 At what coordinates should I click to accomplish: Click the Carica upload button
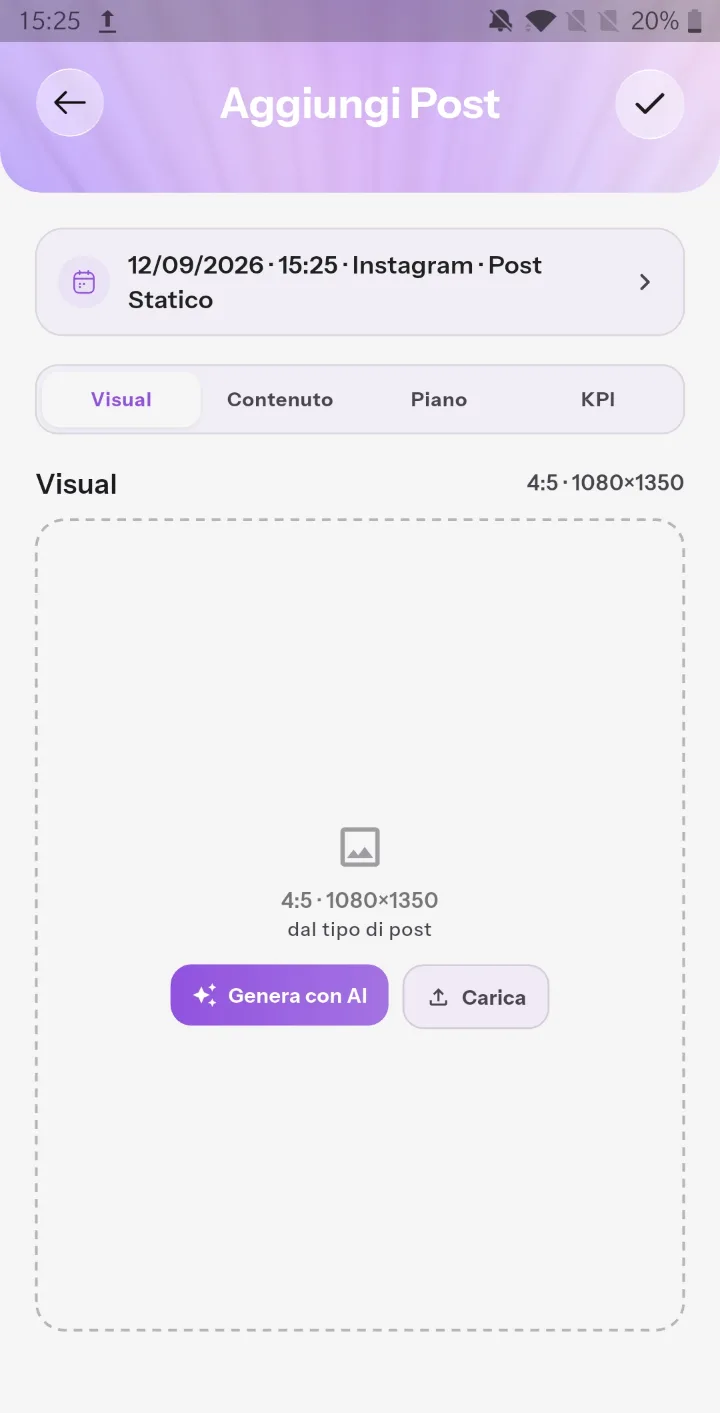click(x=476, y=997)
